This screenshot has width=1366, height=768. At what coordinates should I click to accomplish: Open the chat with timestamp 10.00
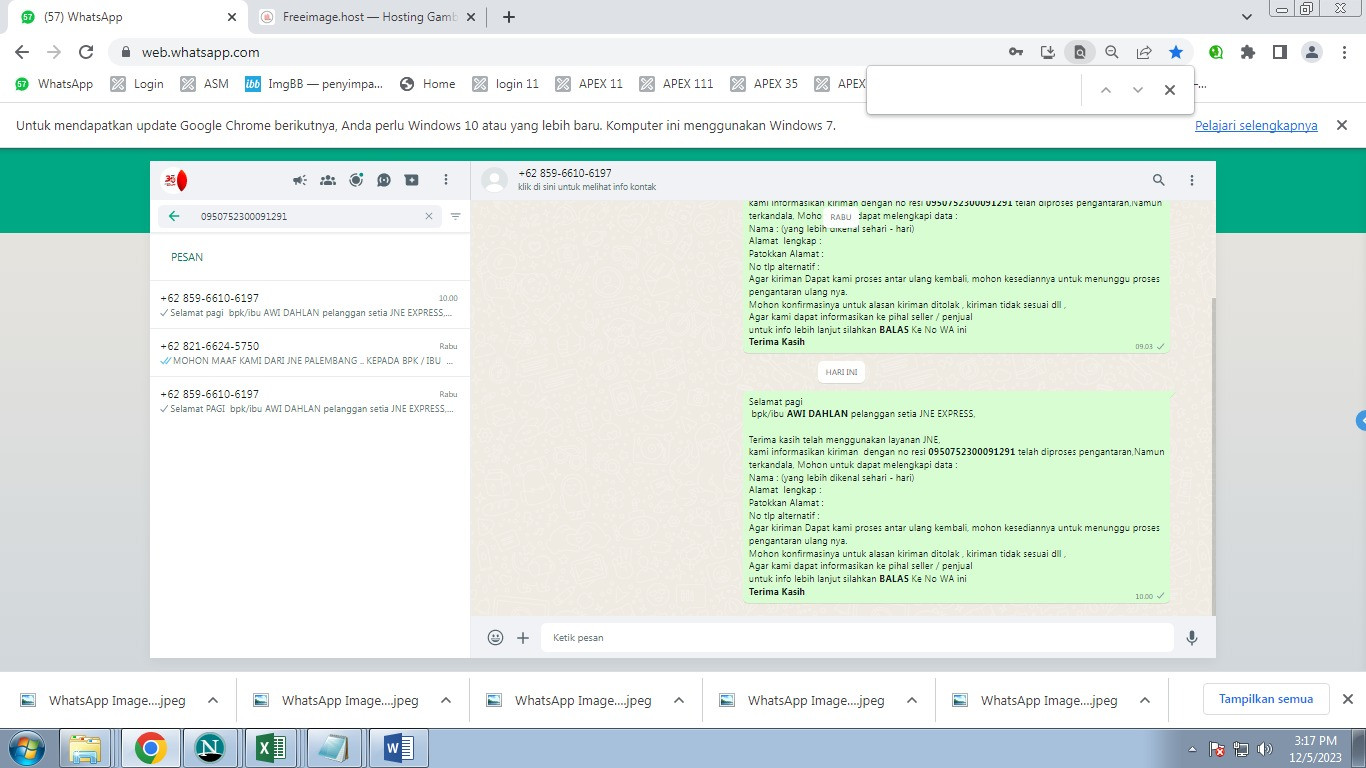pos(310,305)
